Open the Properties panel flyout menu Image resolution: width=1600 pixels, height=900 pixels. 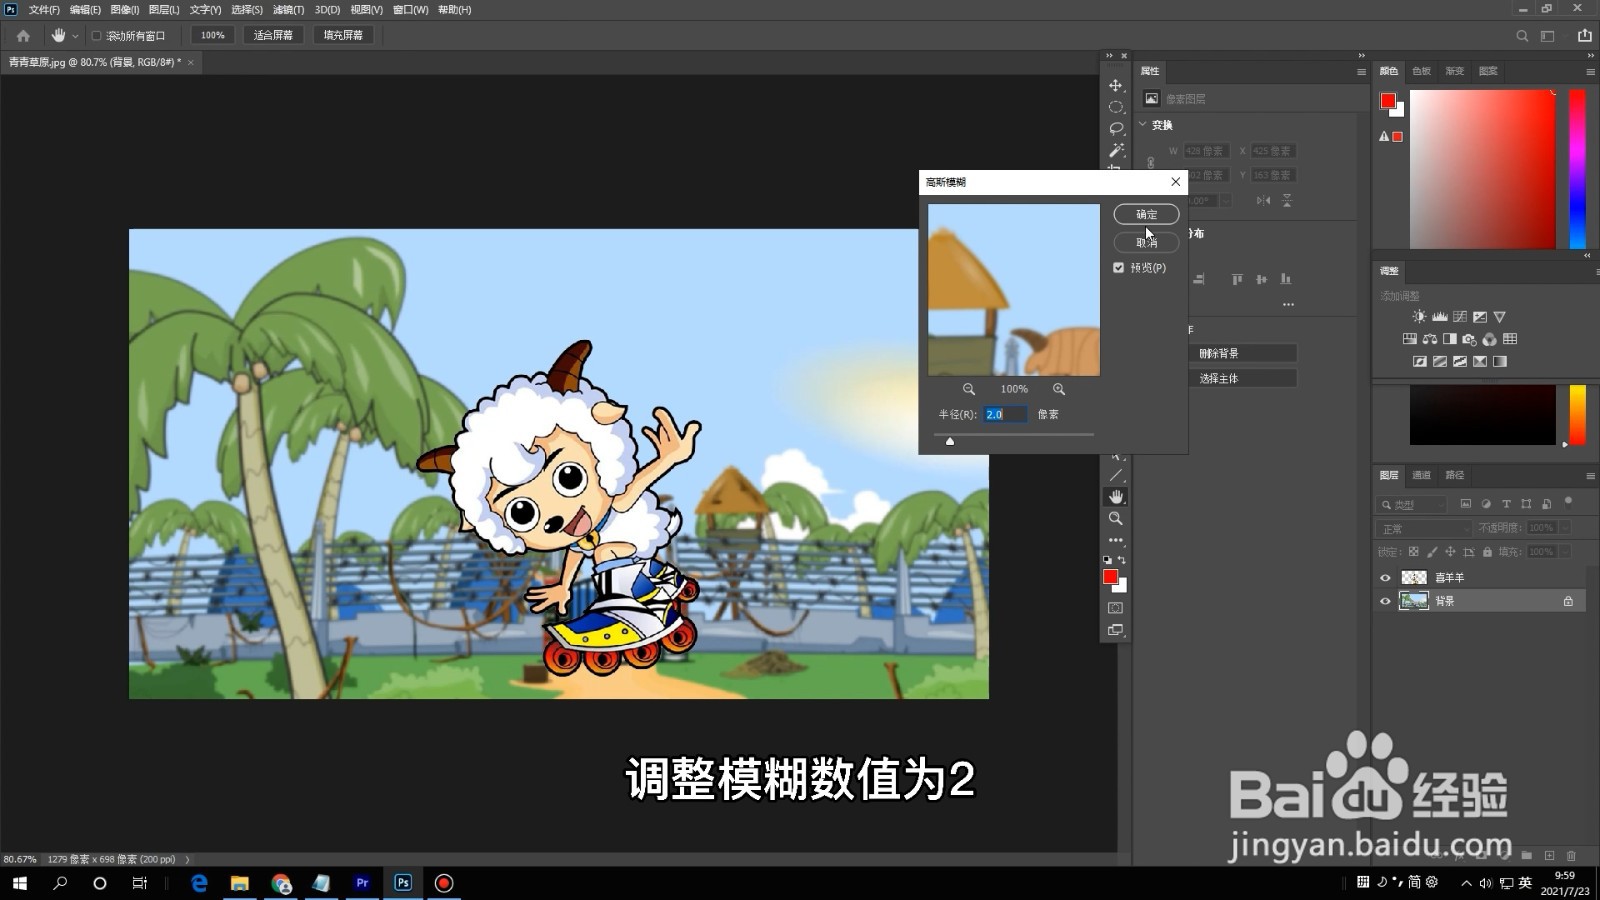click(1361, 72)
